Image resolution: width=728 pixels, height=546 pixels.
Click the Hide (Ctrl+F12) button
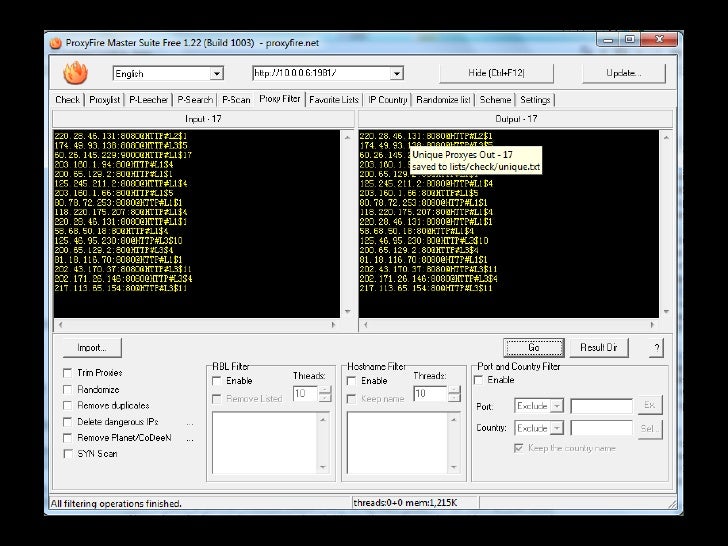coord(496,73)
